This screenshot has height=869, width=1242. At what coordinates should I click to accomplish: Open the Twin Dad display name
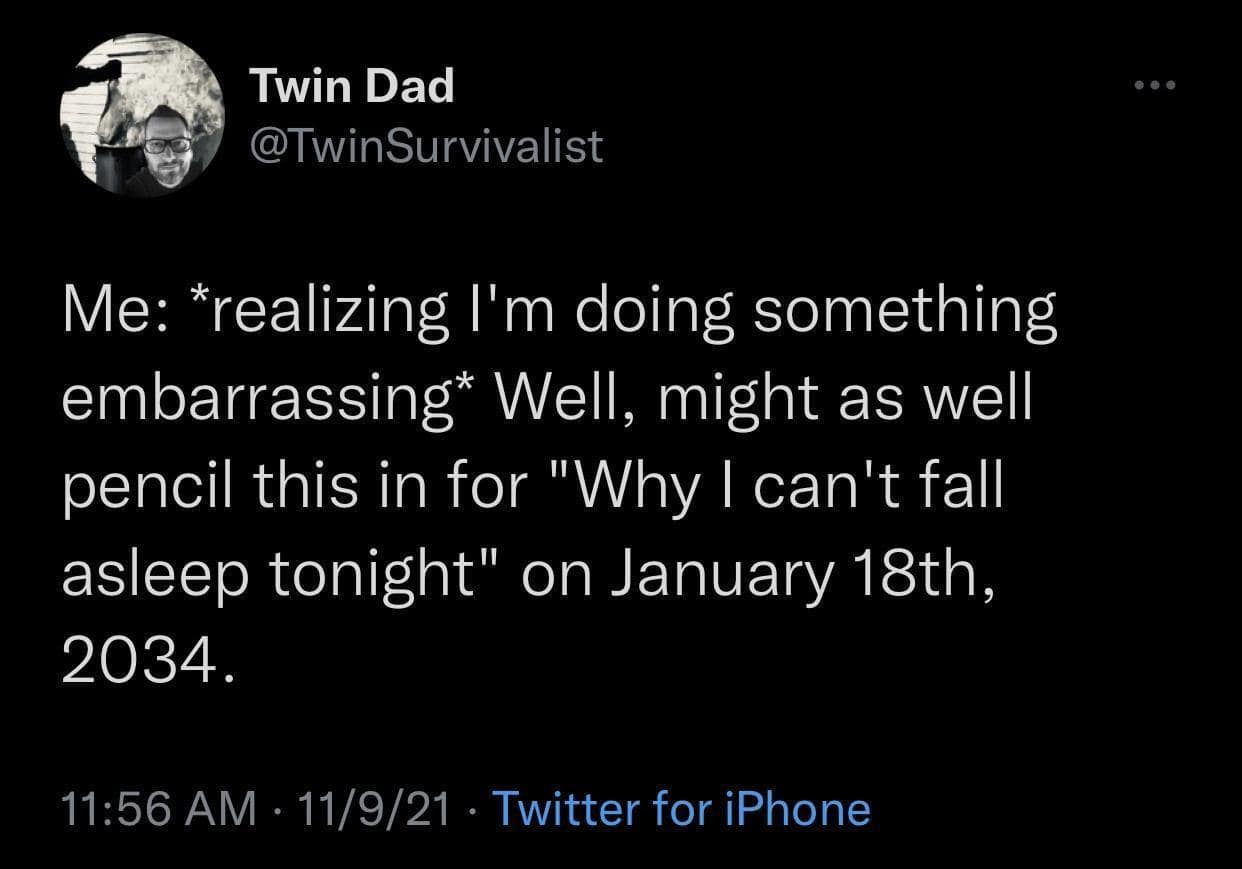tap(350, 87)
